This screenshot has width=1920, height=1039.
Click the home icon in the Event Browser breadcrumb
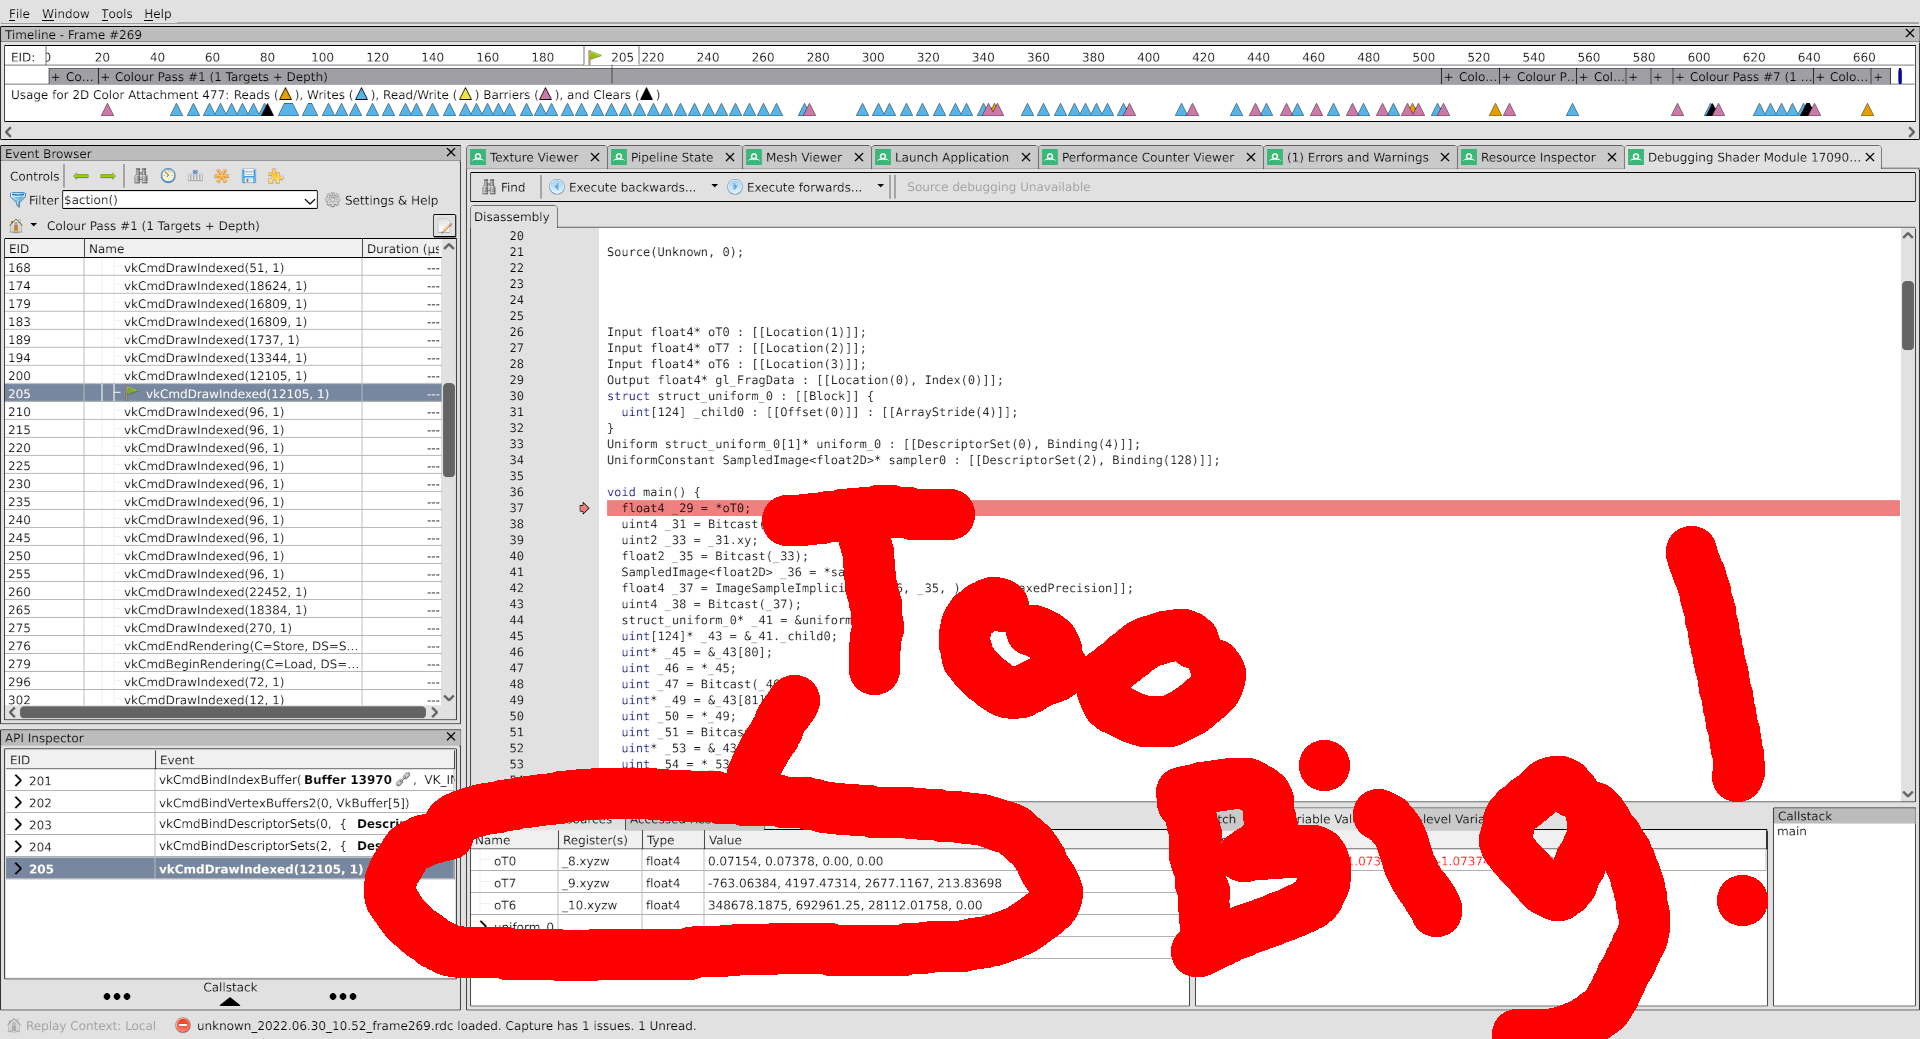(x=16, y=226)
